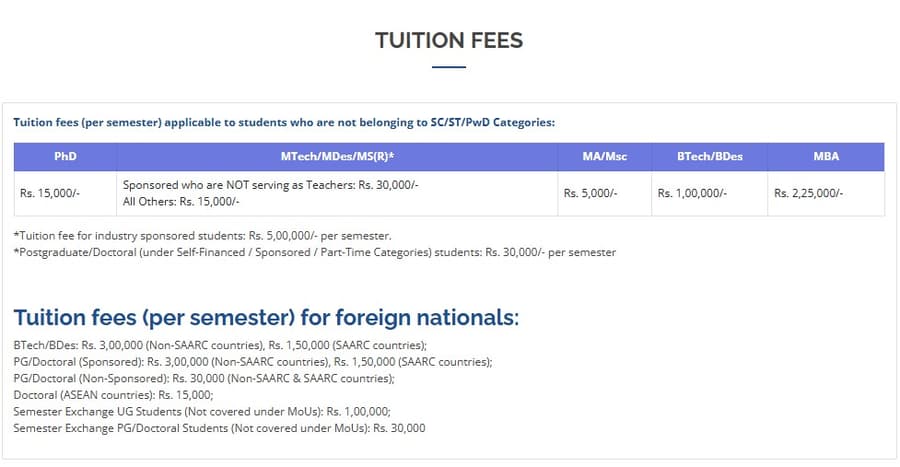Click the PG/Doctoral (Sponsored) fee line
Screen dimensions: 900x467
[x=253, y=361]
